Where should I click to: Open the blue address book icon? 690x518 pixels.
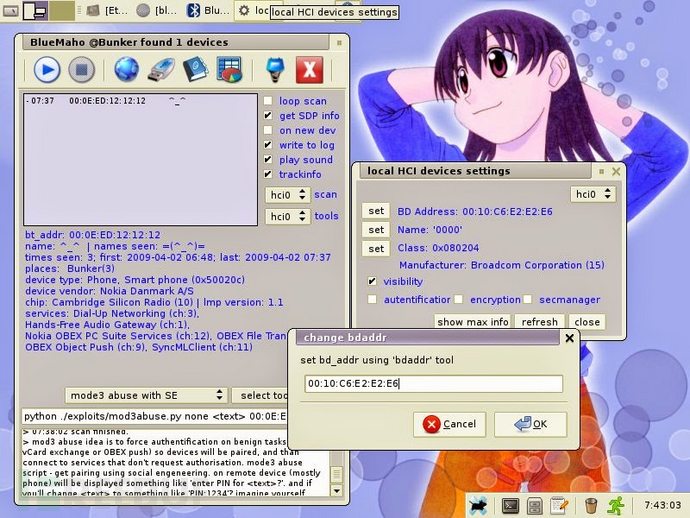click(195, 70)
